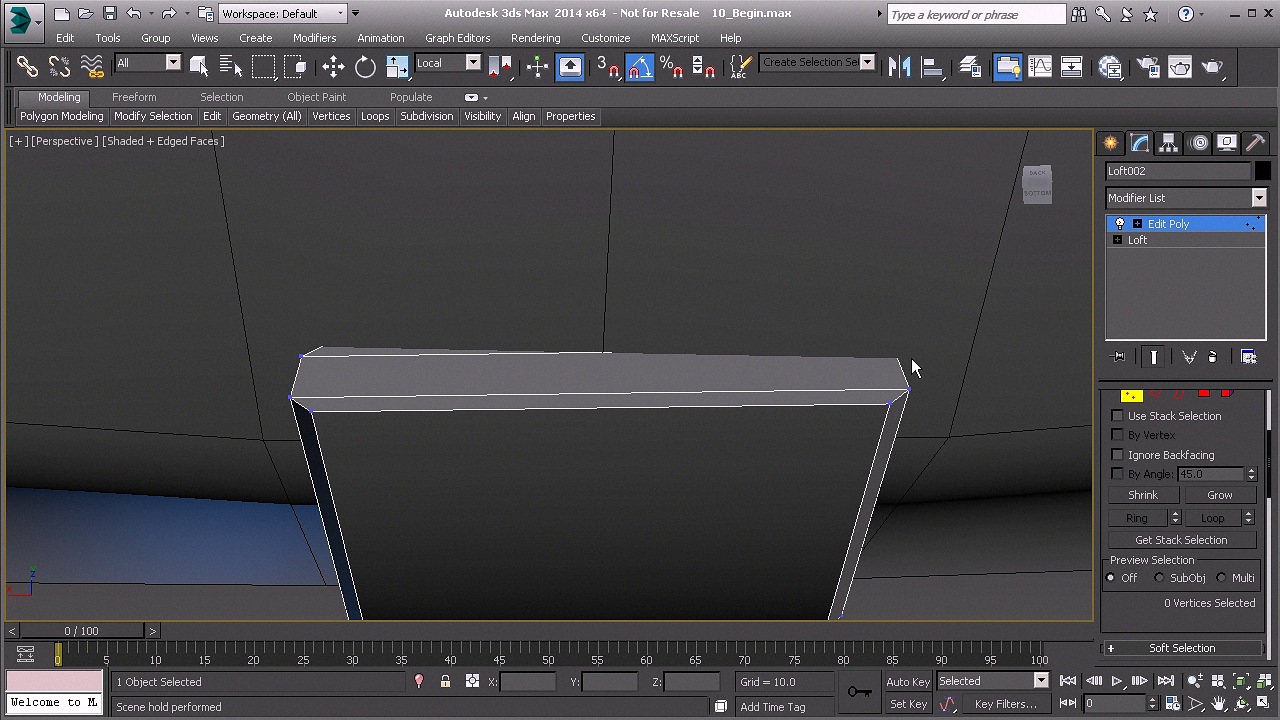Click the Loft002 object color swatch
The width and height of the screenshot is (1280, 720).
[1262, 171]
